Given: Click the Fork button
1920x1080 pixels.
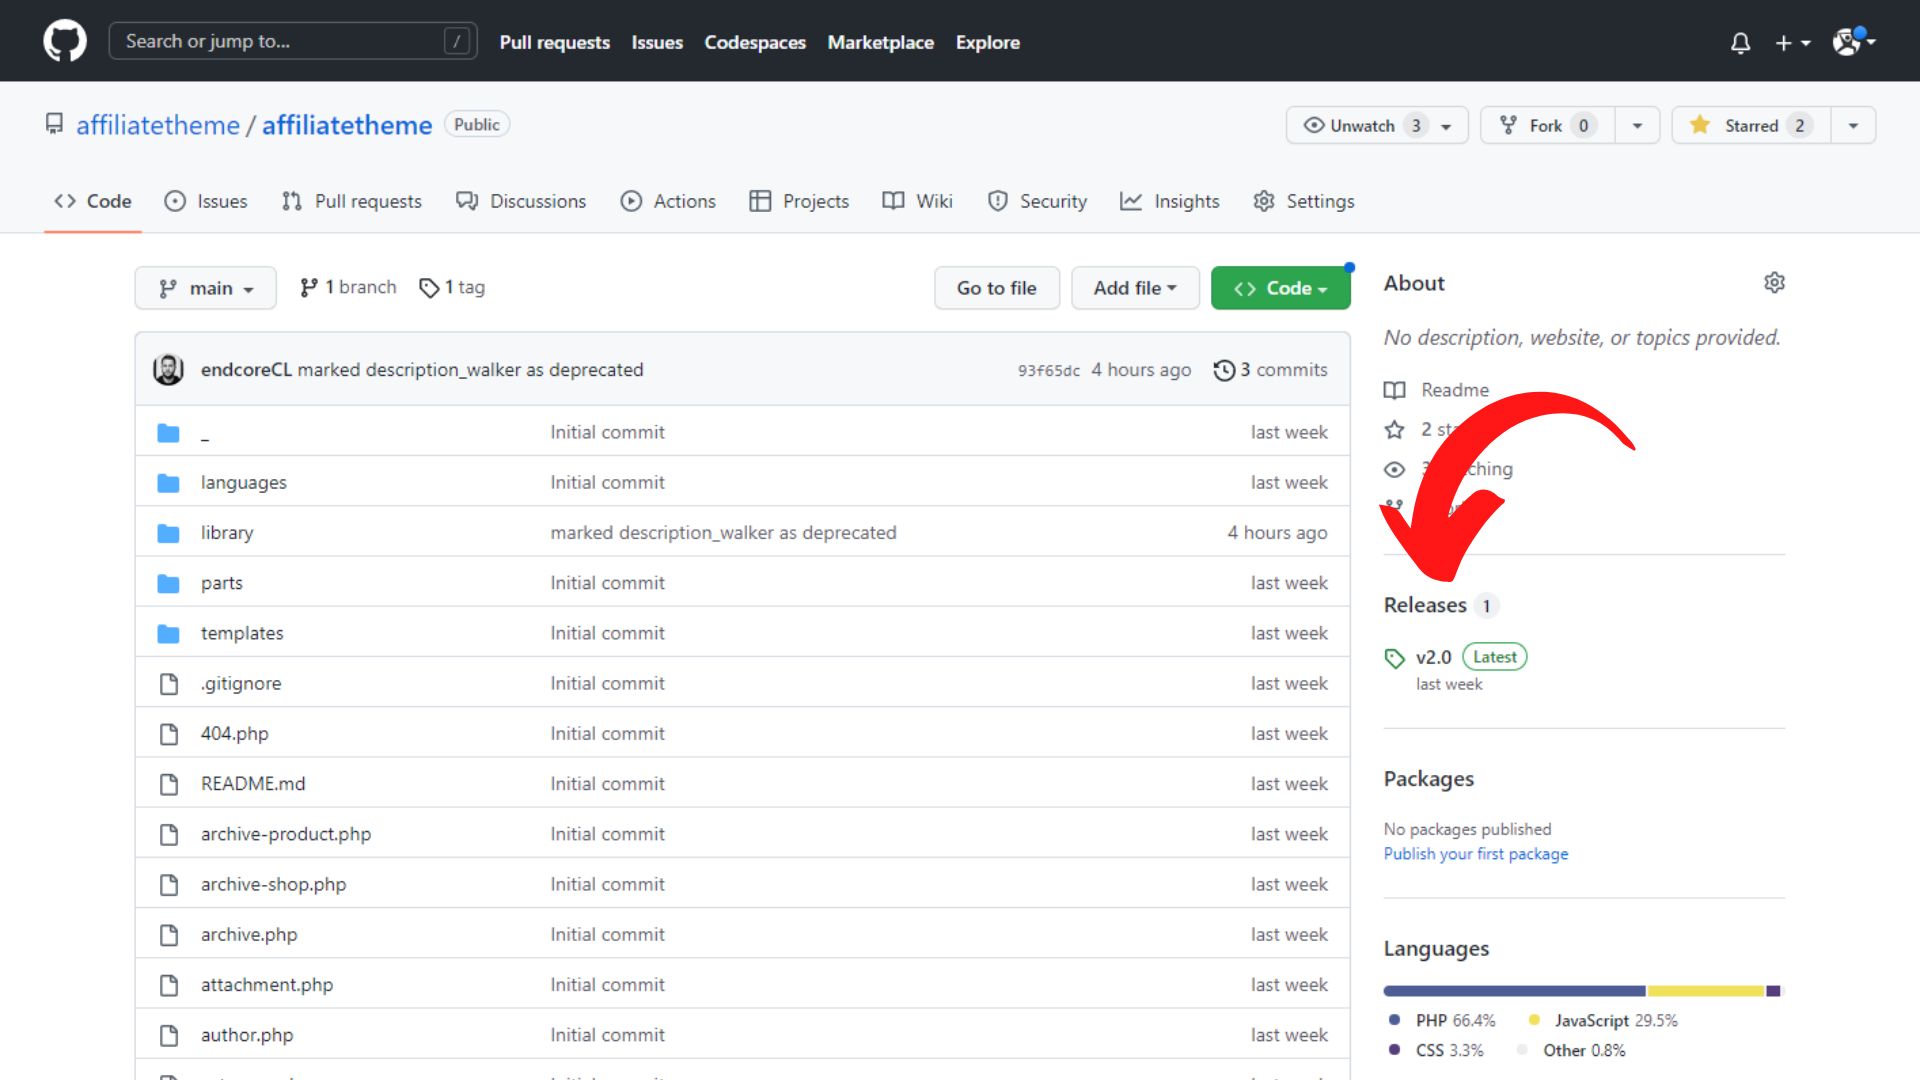Looking at the screenshot, I should (1547, 125).
